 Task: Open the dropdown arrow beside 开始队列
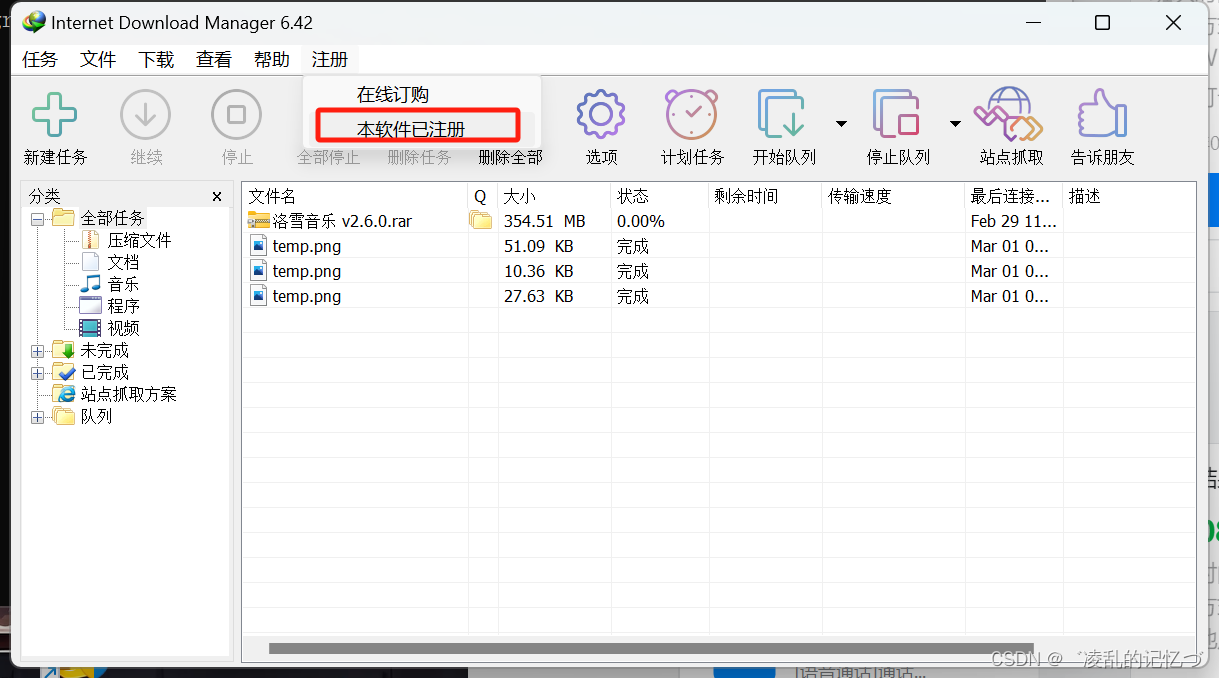click(x=840, y=123)
